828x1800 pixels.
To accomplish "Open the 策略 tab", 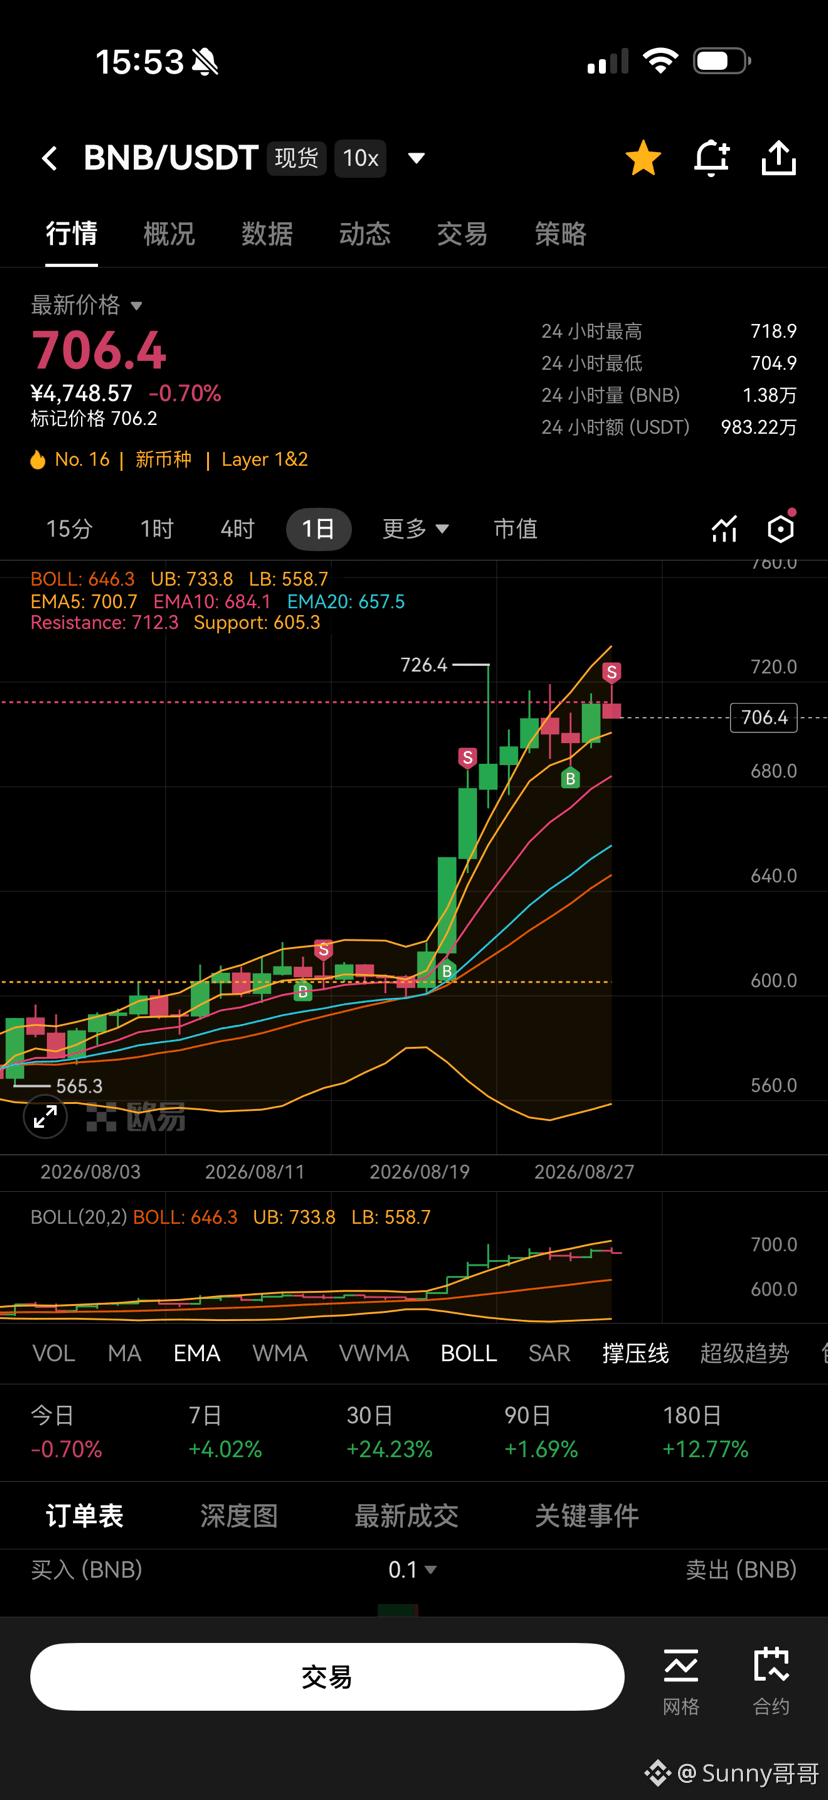I will 560,234.
